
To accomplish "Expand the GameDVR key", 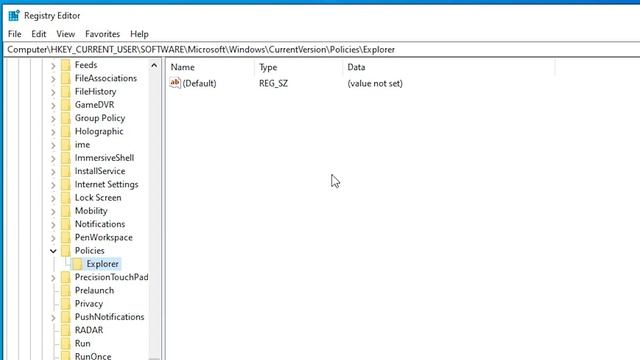I will (53, 105).
